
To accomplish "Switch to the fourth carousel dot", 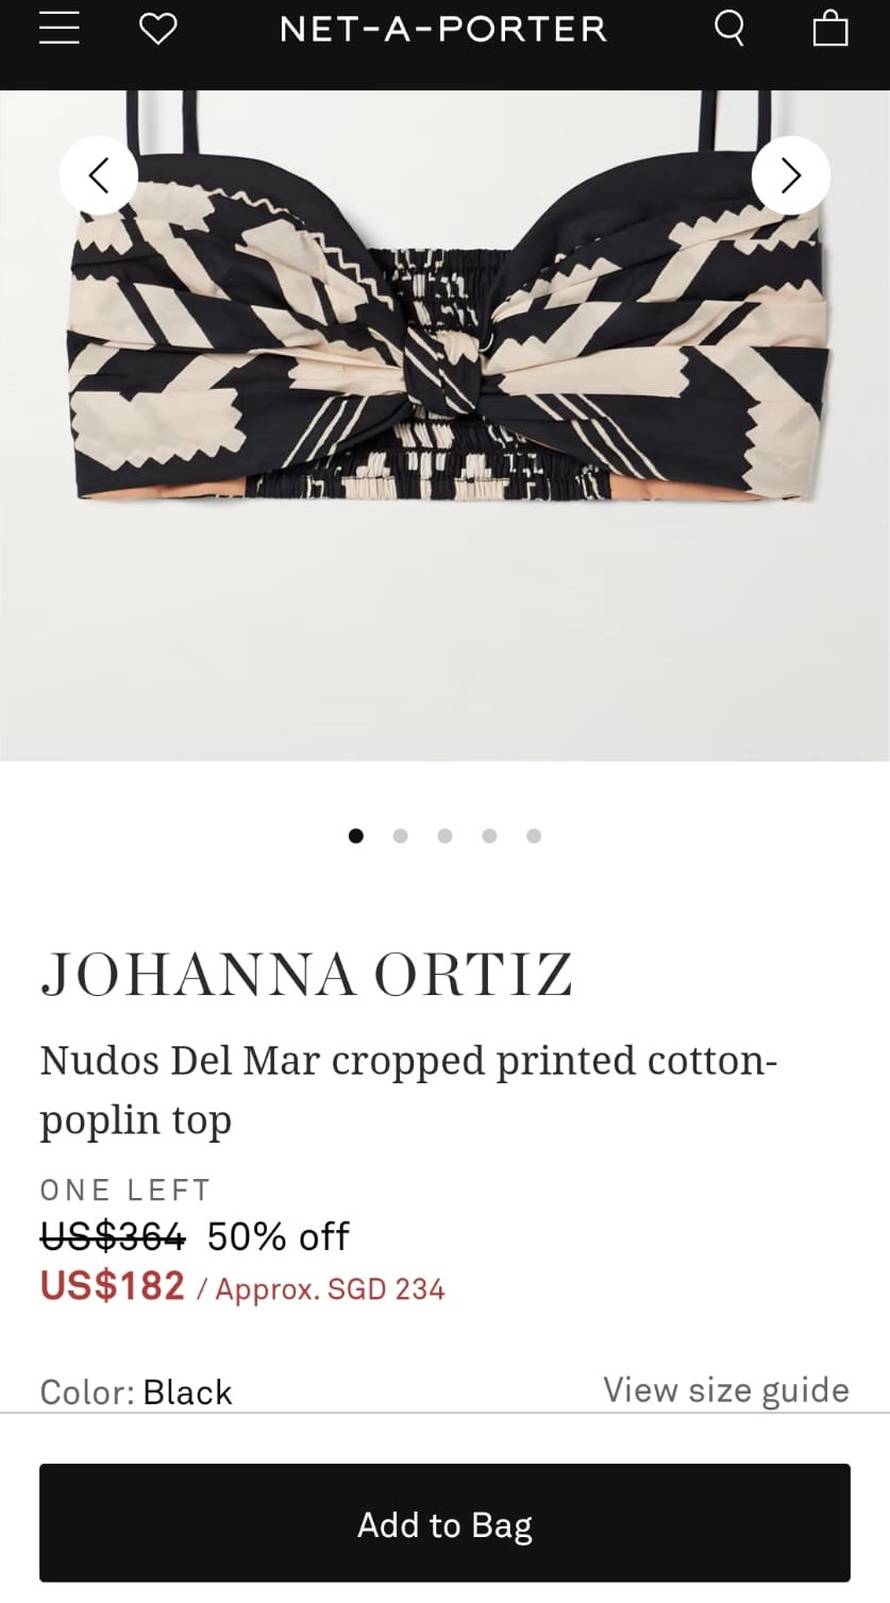I will click(489, 836).
